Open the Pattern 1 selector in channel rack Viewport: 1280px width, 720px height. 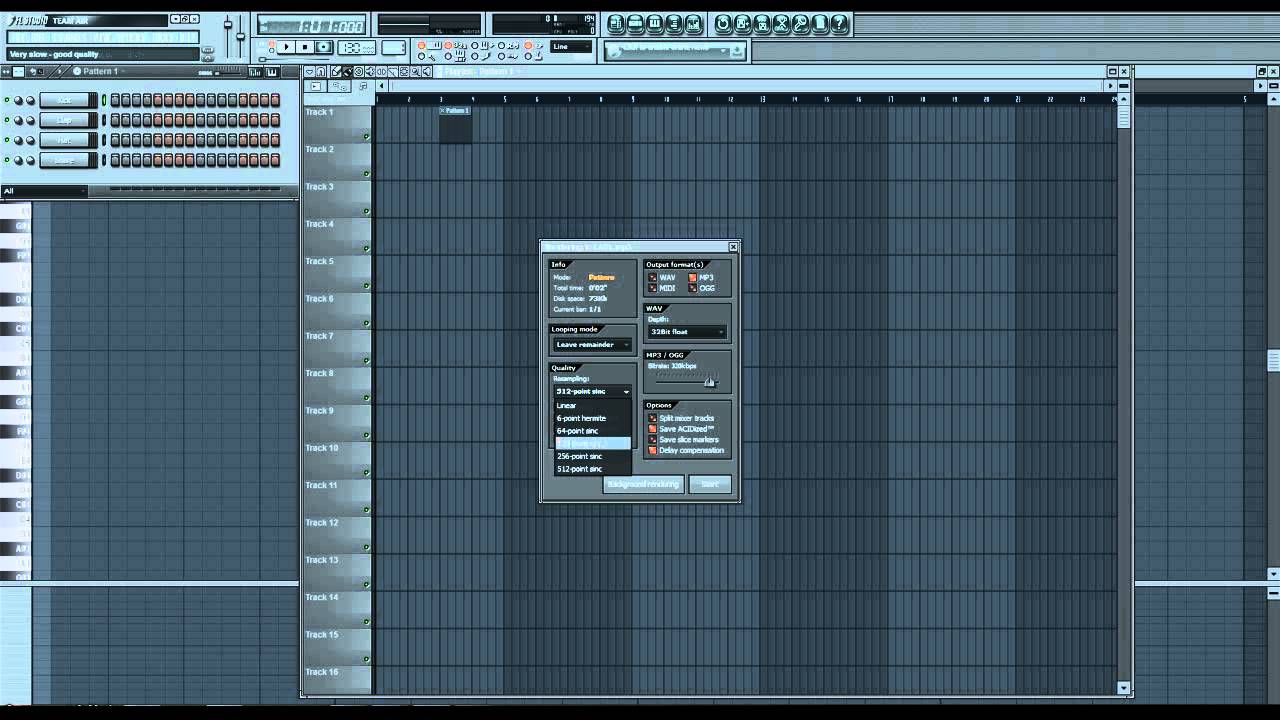coord(100,72)
